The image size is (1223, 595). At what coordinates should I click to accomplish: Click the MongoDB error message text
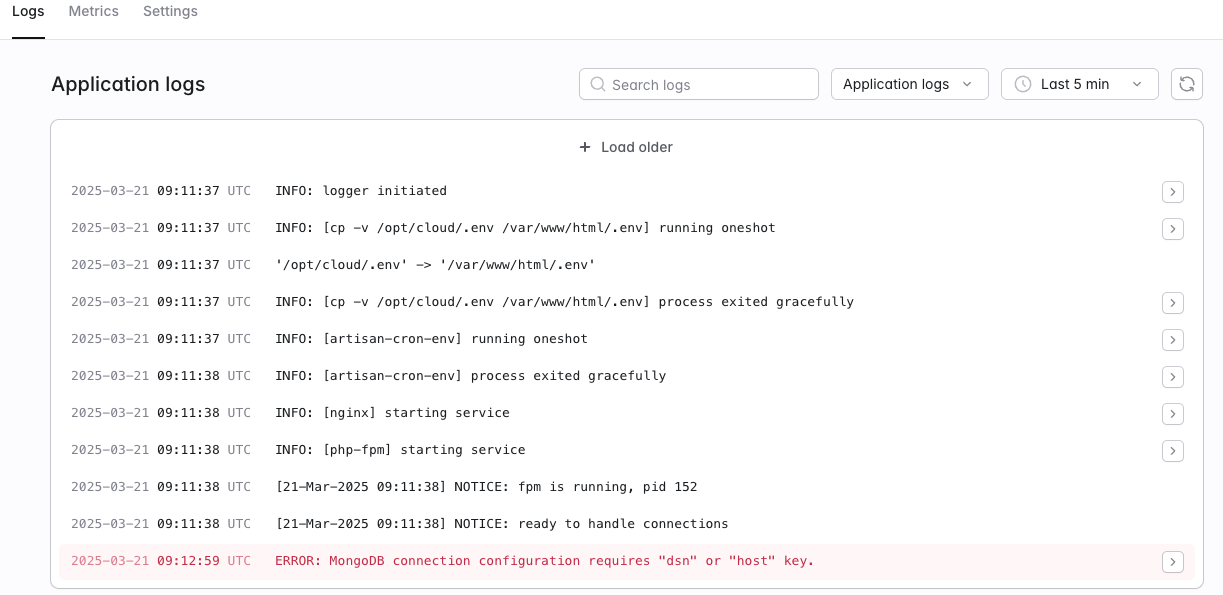(545, 561)
